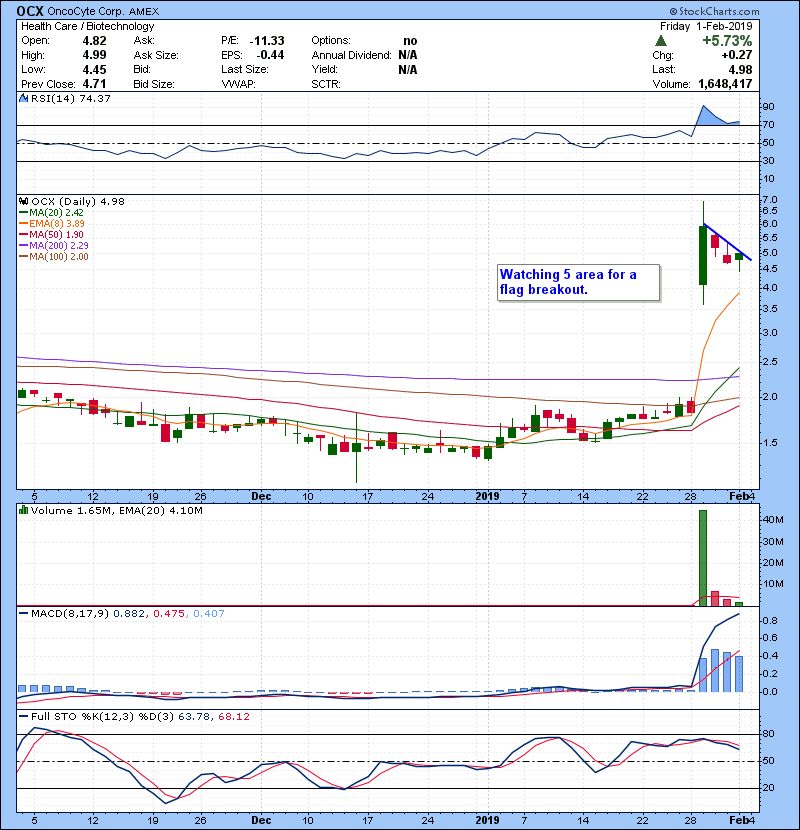Click the MA(200) 2.29 legend entry

(x=54, y=246)
